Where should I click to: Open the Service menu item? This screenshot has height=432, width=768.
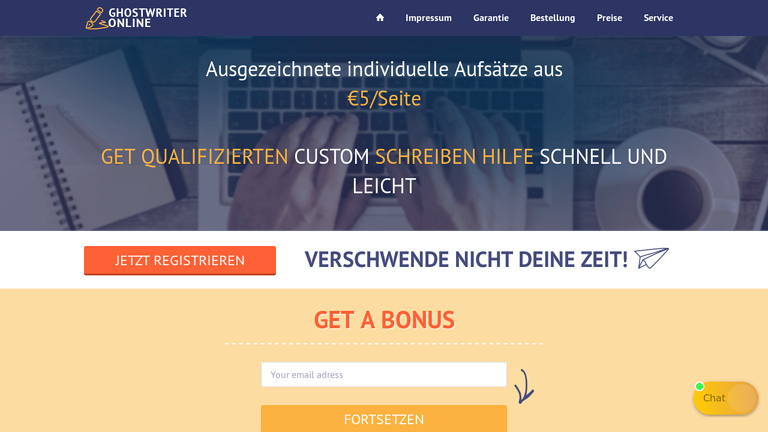[x=658, y=18]
